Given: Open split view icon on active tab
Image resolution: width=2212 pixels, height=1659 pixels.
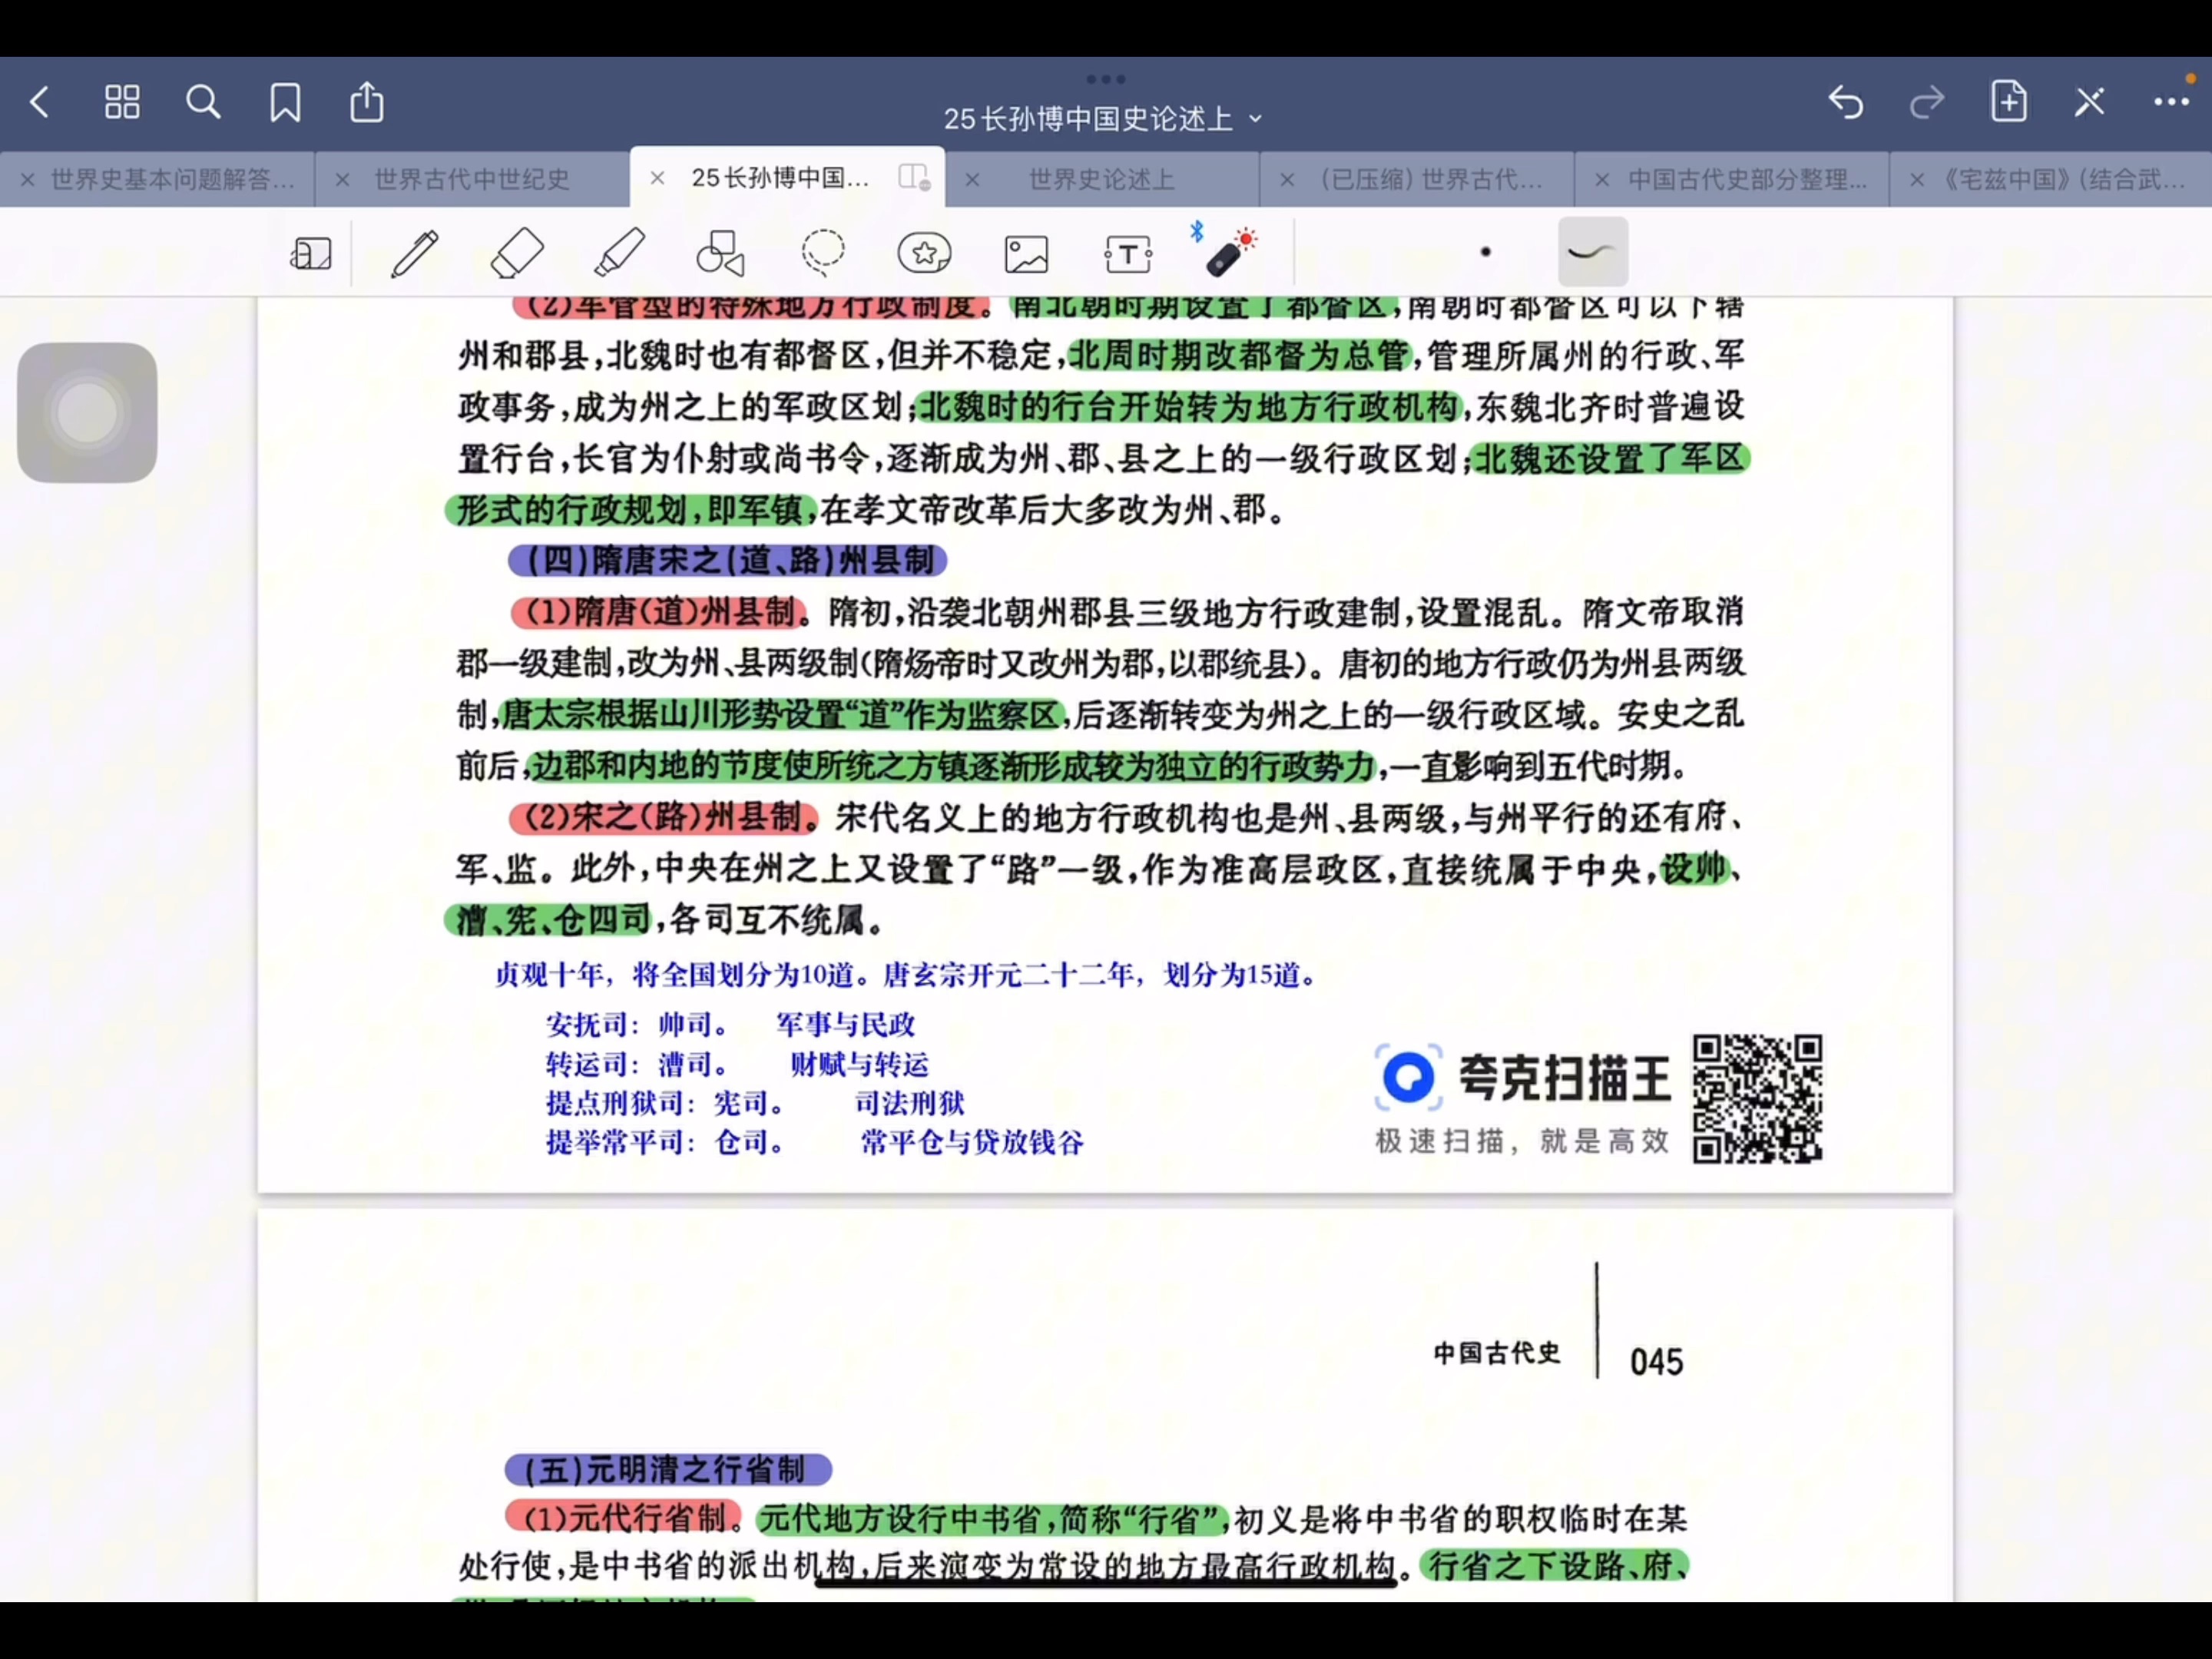Looking at the screenshot, I should point(914,178).
